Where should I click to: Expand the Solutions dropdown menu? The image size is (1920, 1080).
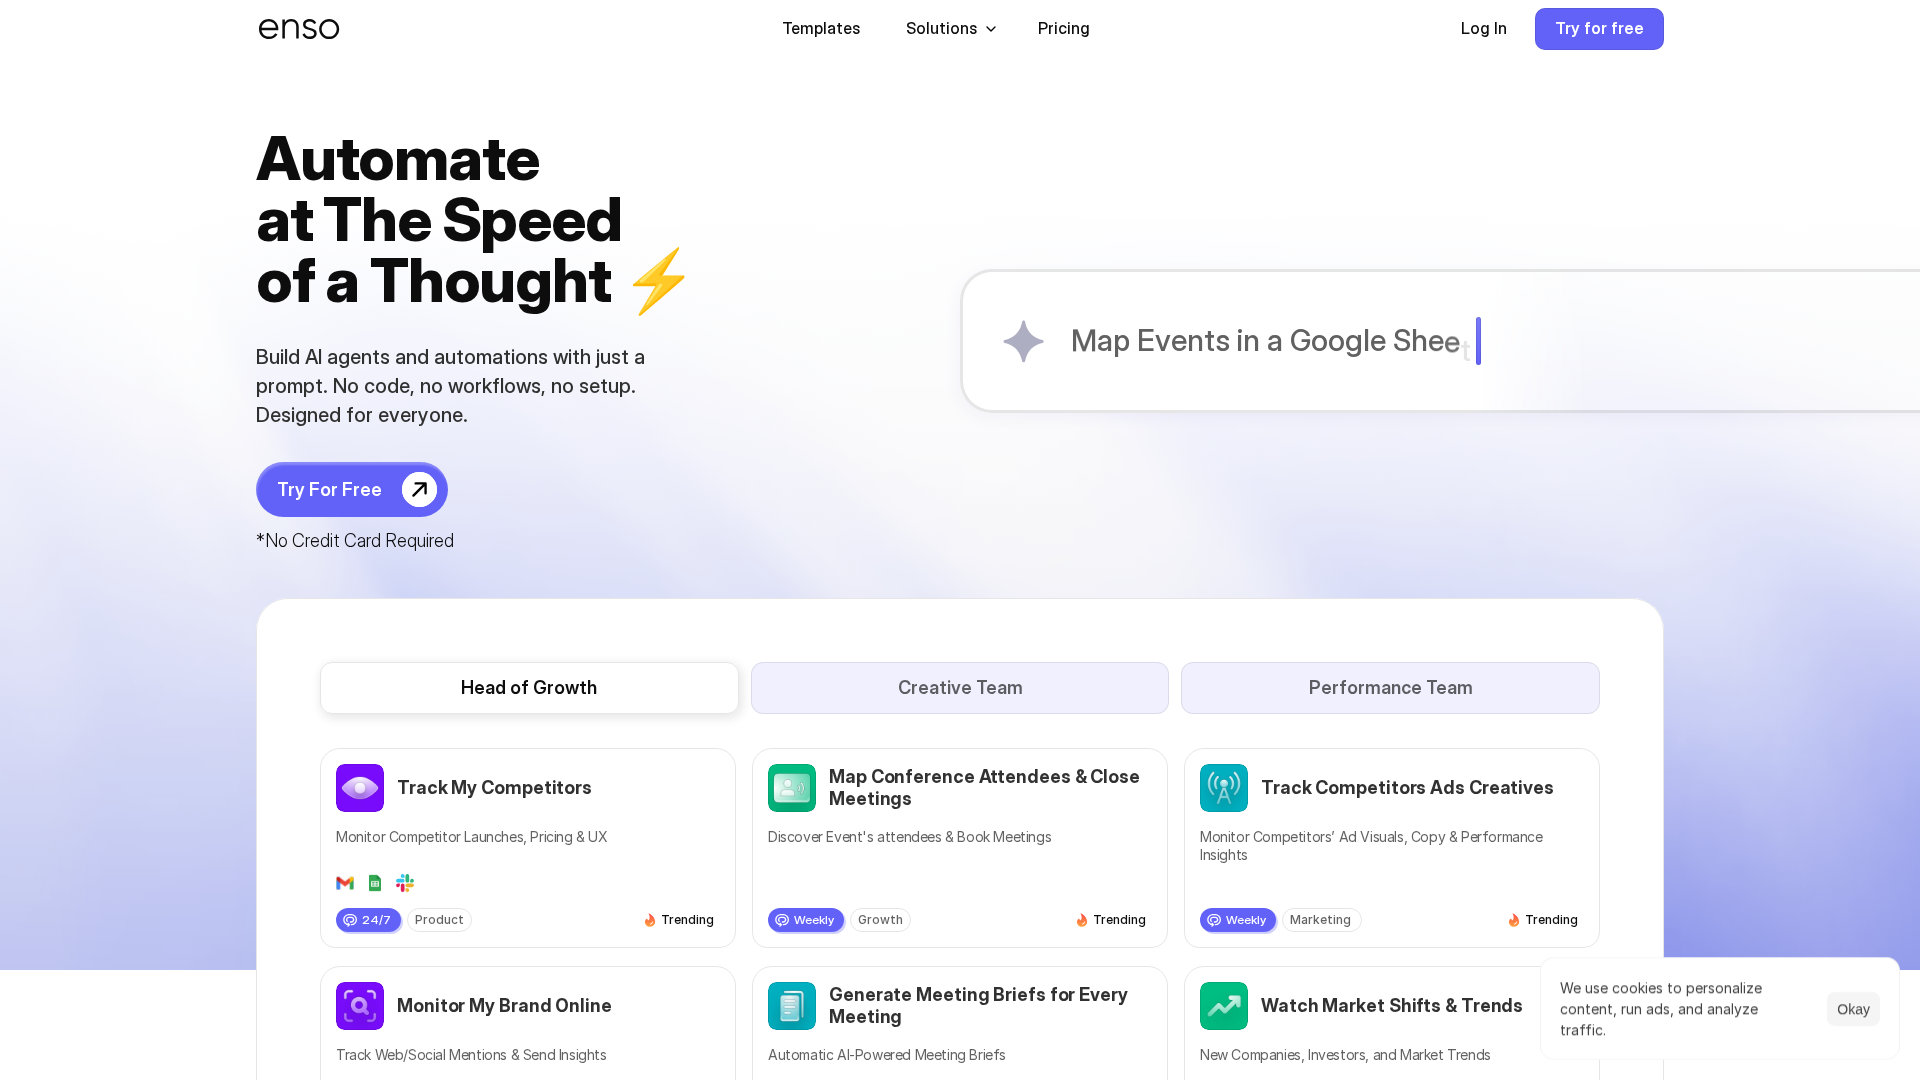(x=950, y=29)
